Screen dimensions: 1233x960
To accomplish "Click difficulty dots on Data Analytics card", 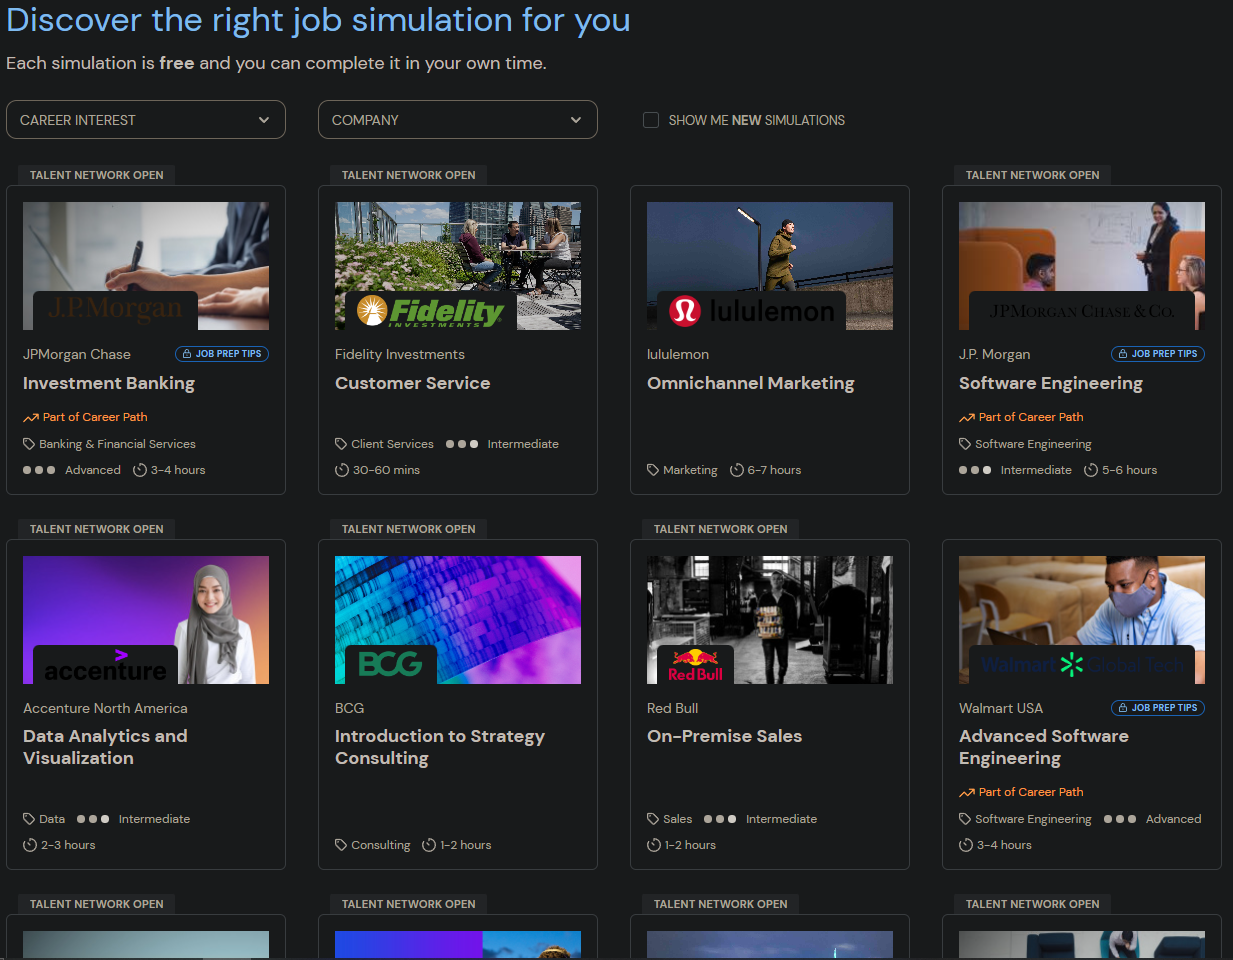I will tap(93, 819).
